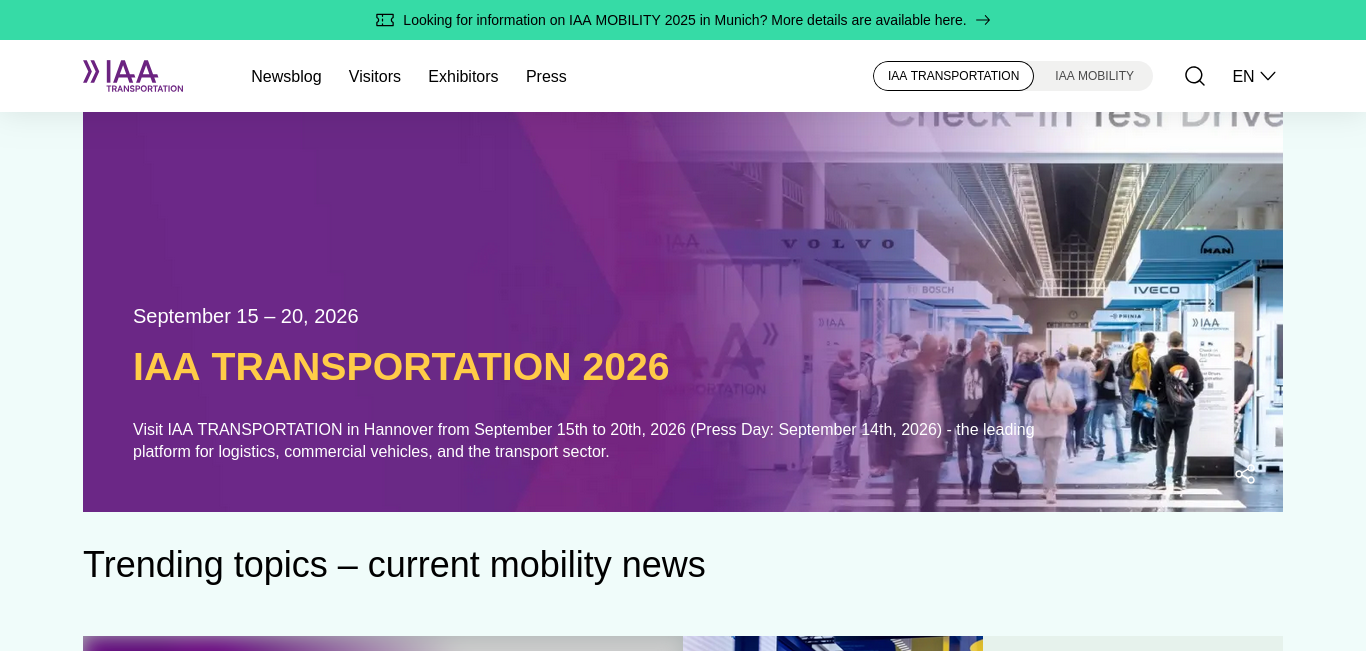Switch to the IAA MOBILITY site

(1094, 76)
